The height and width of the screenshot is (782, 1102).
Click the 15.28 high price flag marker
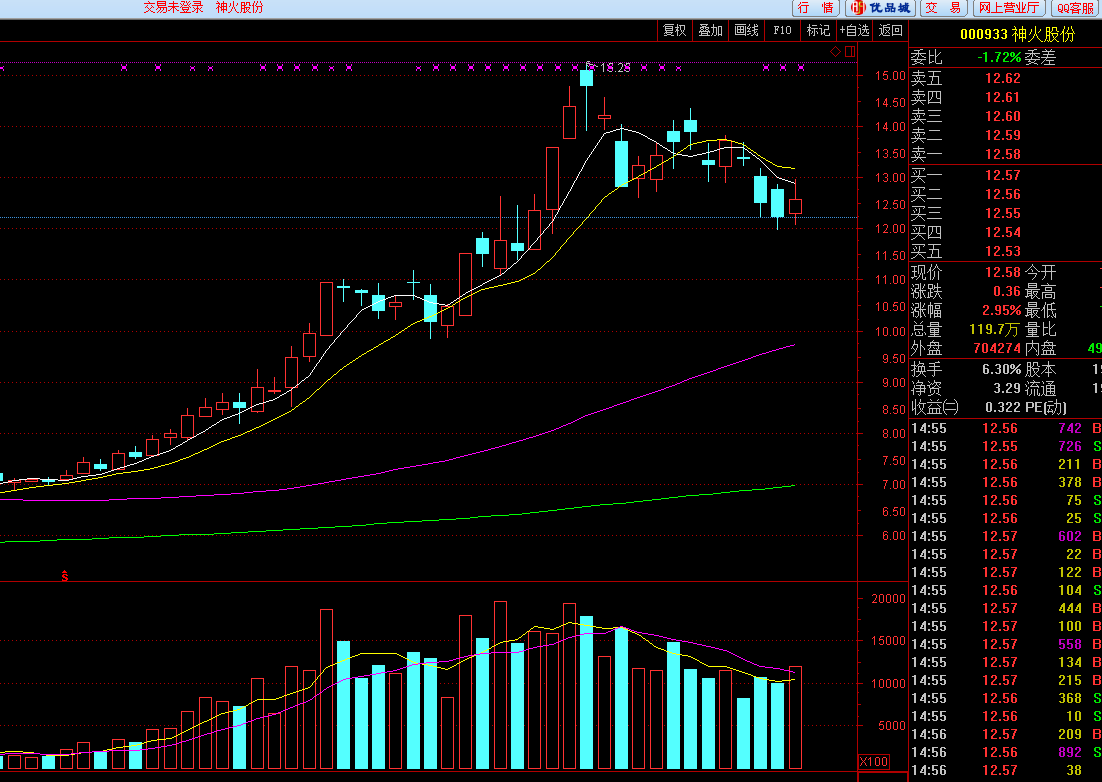pos(609,67)
